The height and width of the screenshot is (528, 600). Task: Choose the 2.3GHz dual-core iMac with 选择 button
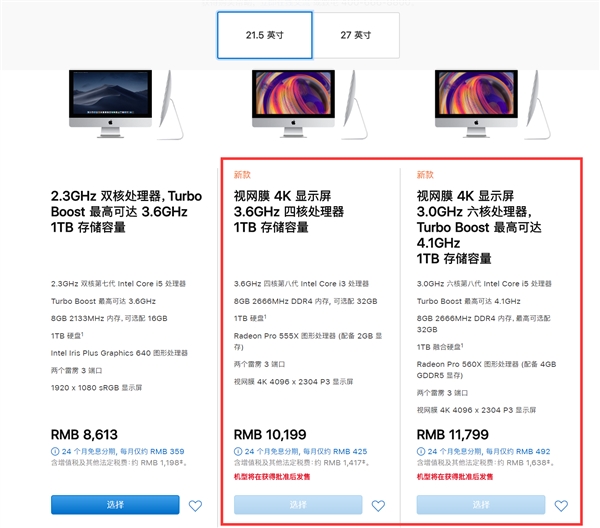(115, 505)
